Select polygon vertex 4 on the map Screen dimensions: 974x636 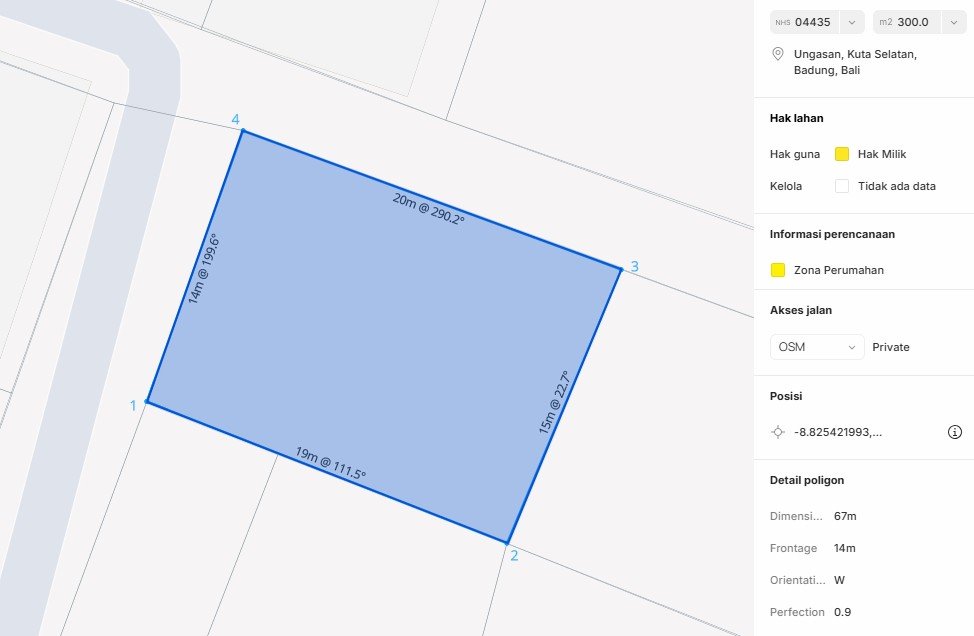(x=242, y=131)
